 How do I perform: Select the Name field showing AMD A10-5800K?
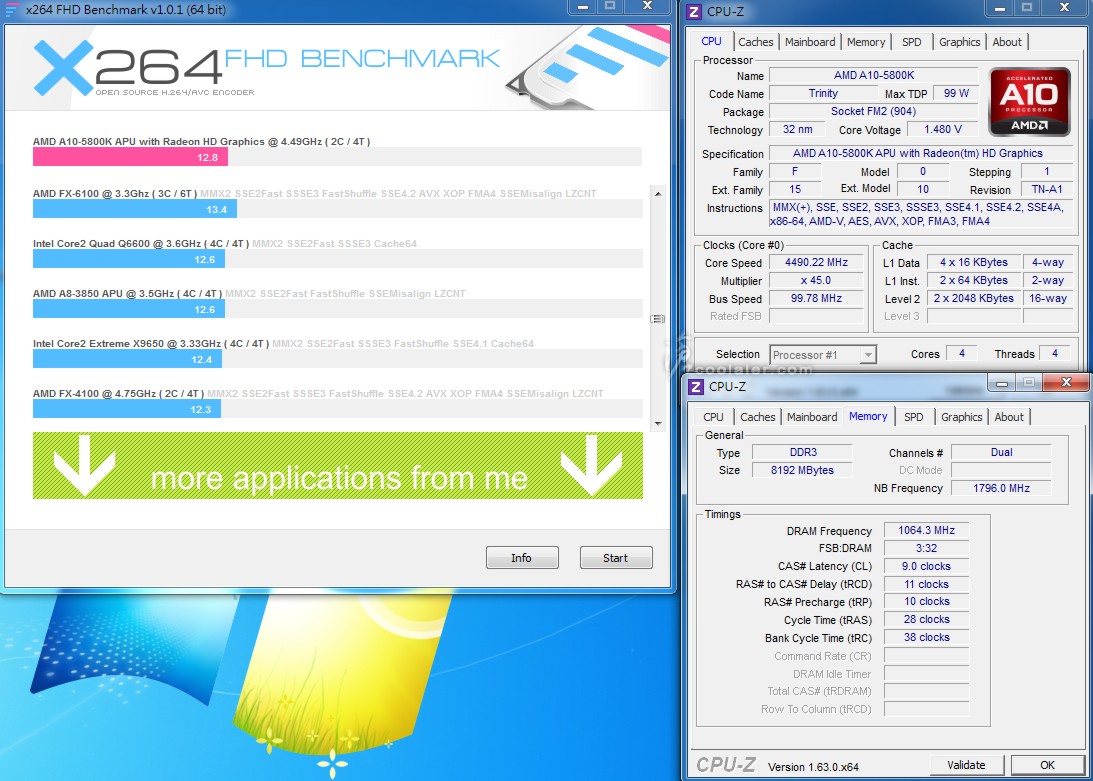coord(873,75)
